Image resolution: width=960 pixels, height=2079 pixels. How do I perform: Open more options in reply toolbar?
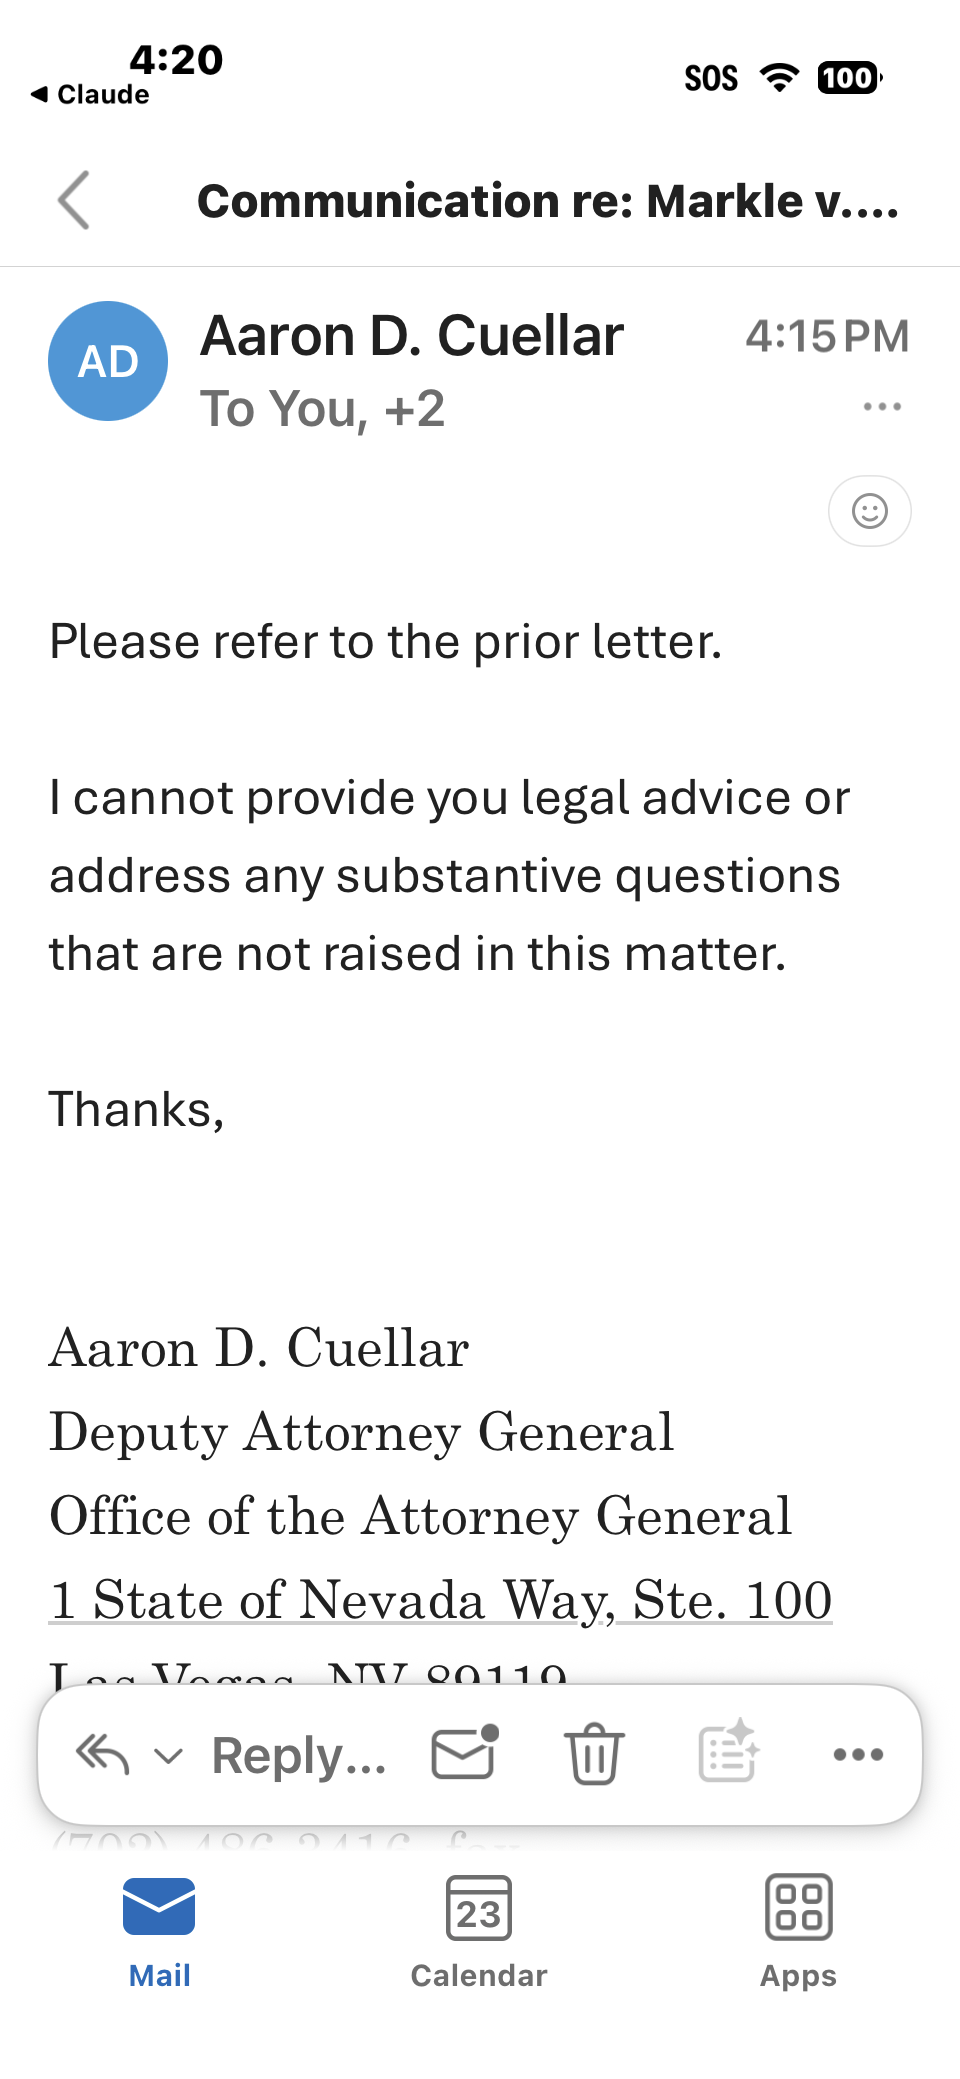pos(858,1754)
